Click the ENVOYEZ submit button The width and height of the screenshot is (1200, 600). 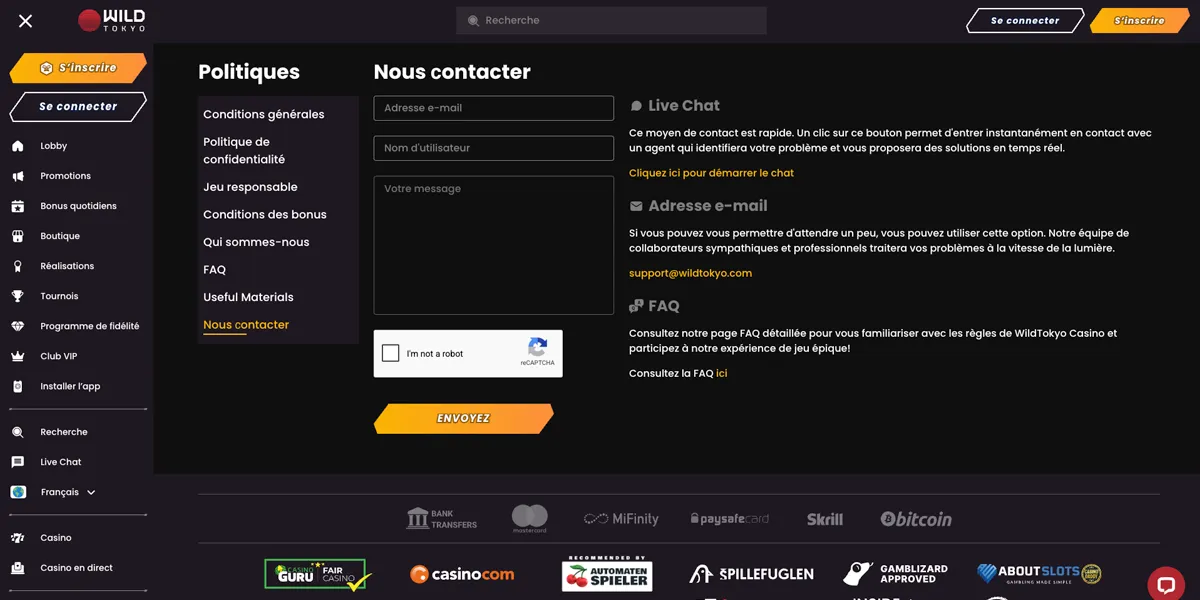coord(464,419)
